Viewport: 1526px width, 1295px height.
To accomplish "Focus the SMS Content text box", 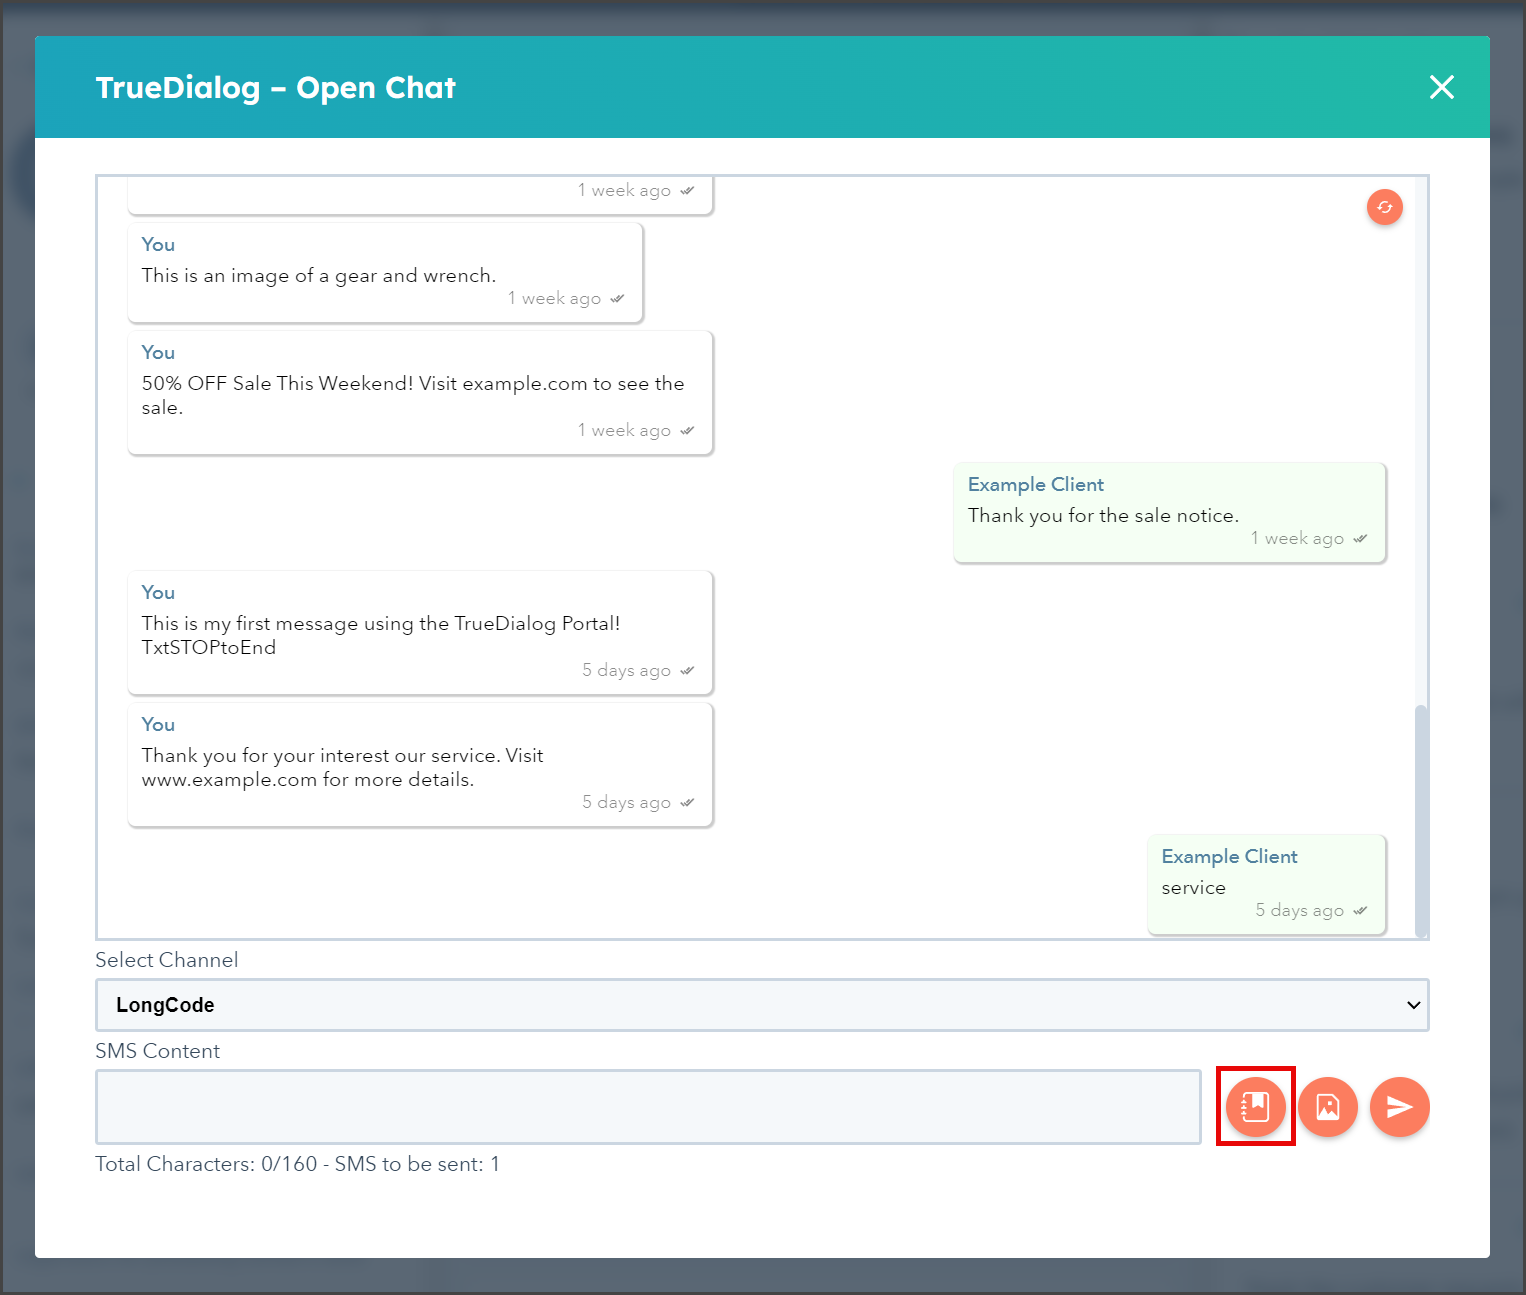I will (648, 1107).
